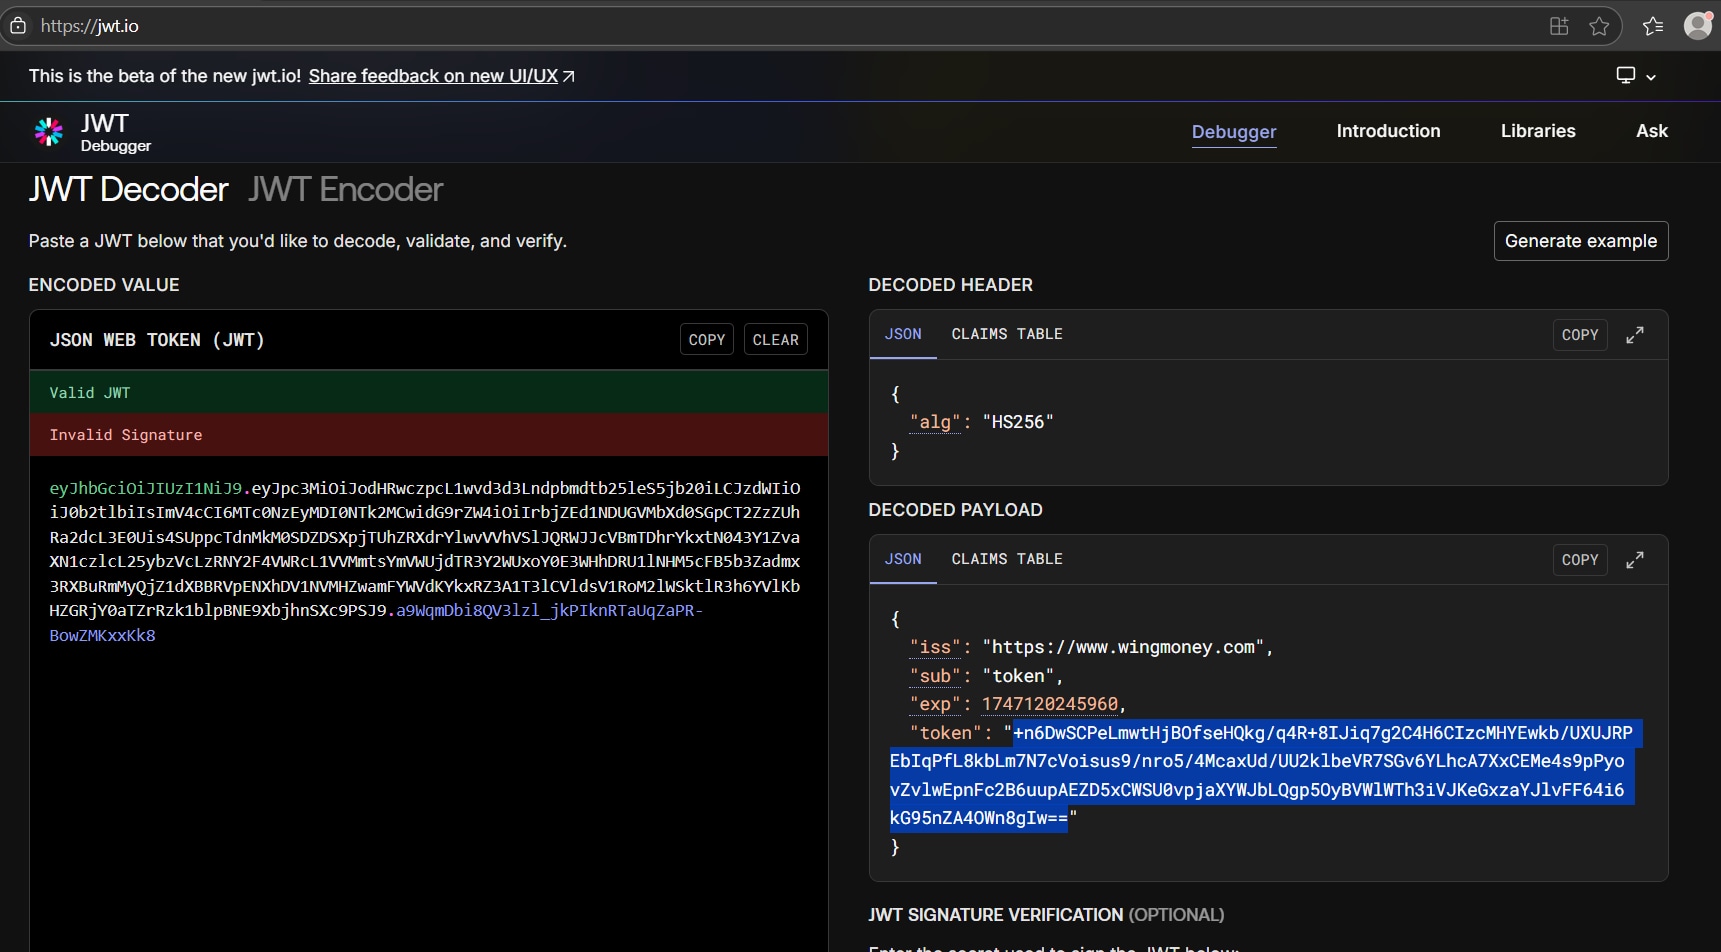1721x952 pixels.
Task: Open Introduction nav item
Action: click(x=1388, y=131)
